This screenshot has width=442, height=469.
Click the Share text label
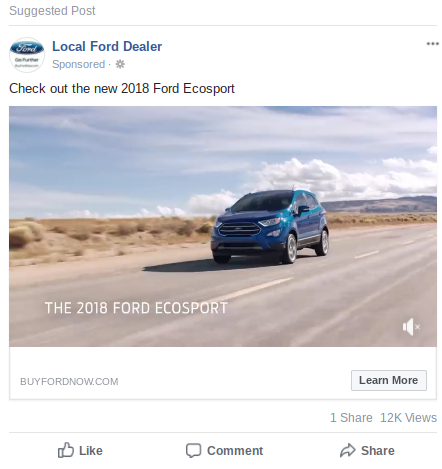378,451
